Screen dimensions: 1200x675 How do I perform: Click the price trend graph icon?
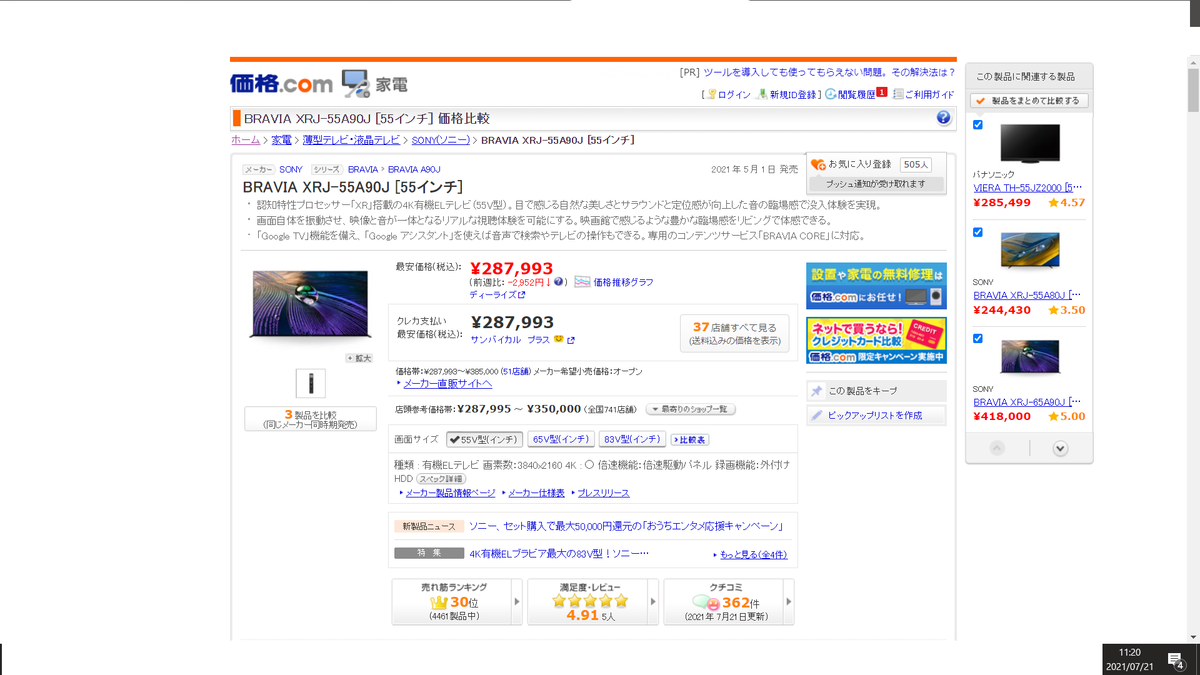coord(582,282)
